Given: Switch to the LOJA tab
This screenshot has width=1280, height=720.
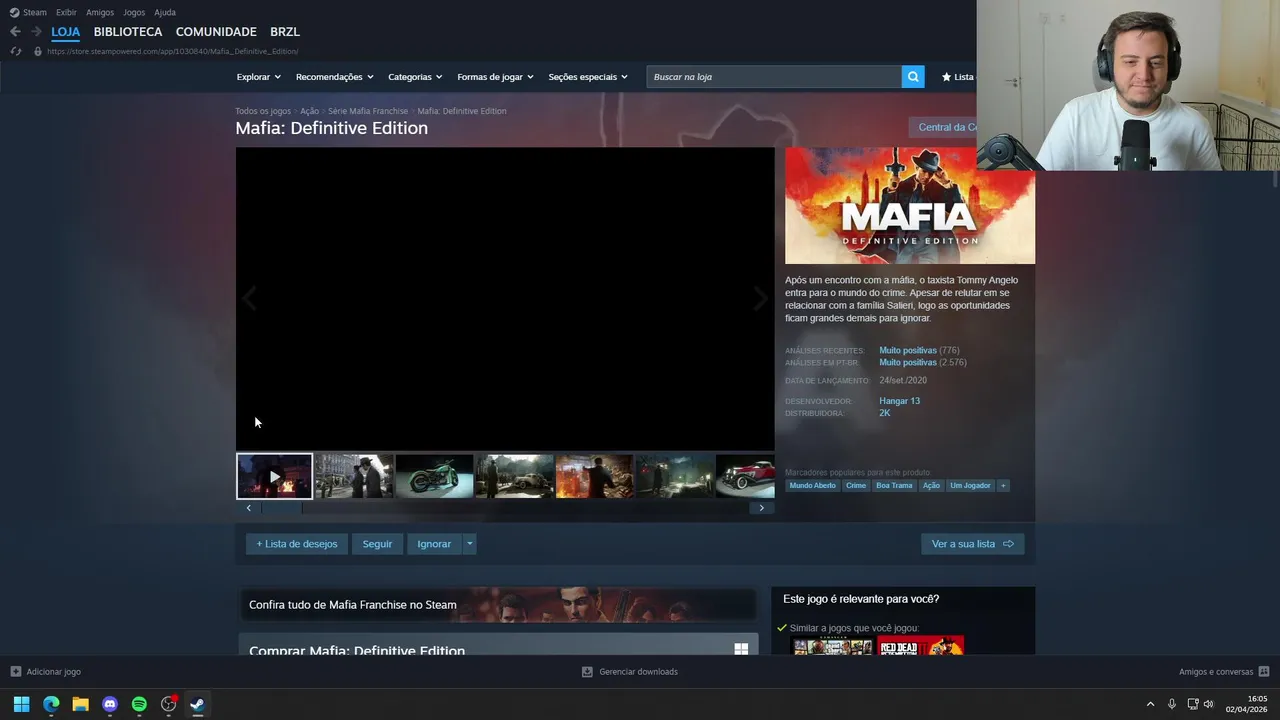Looking at the screenshot, I should (x=66, y=32).
